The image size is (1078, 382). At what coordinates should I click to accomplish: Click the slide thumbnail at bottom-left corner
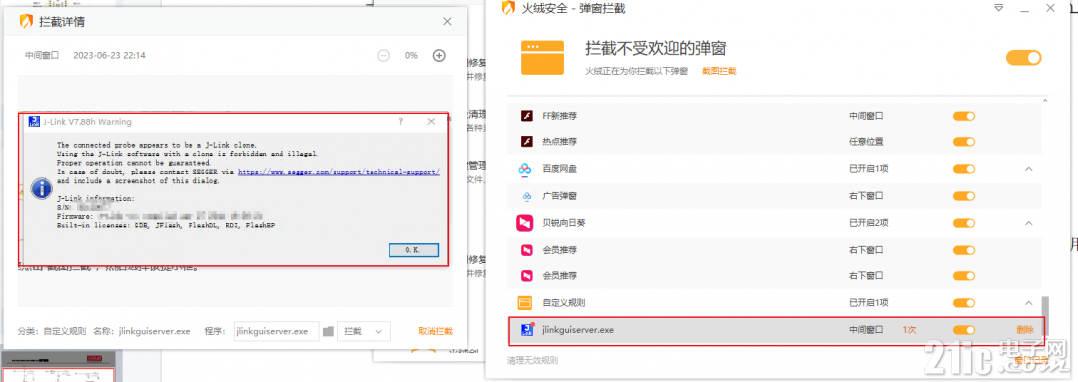click(58, 367)
